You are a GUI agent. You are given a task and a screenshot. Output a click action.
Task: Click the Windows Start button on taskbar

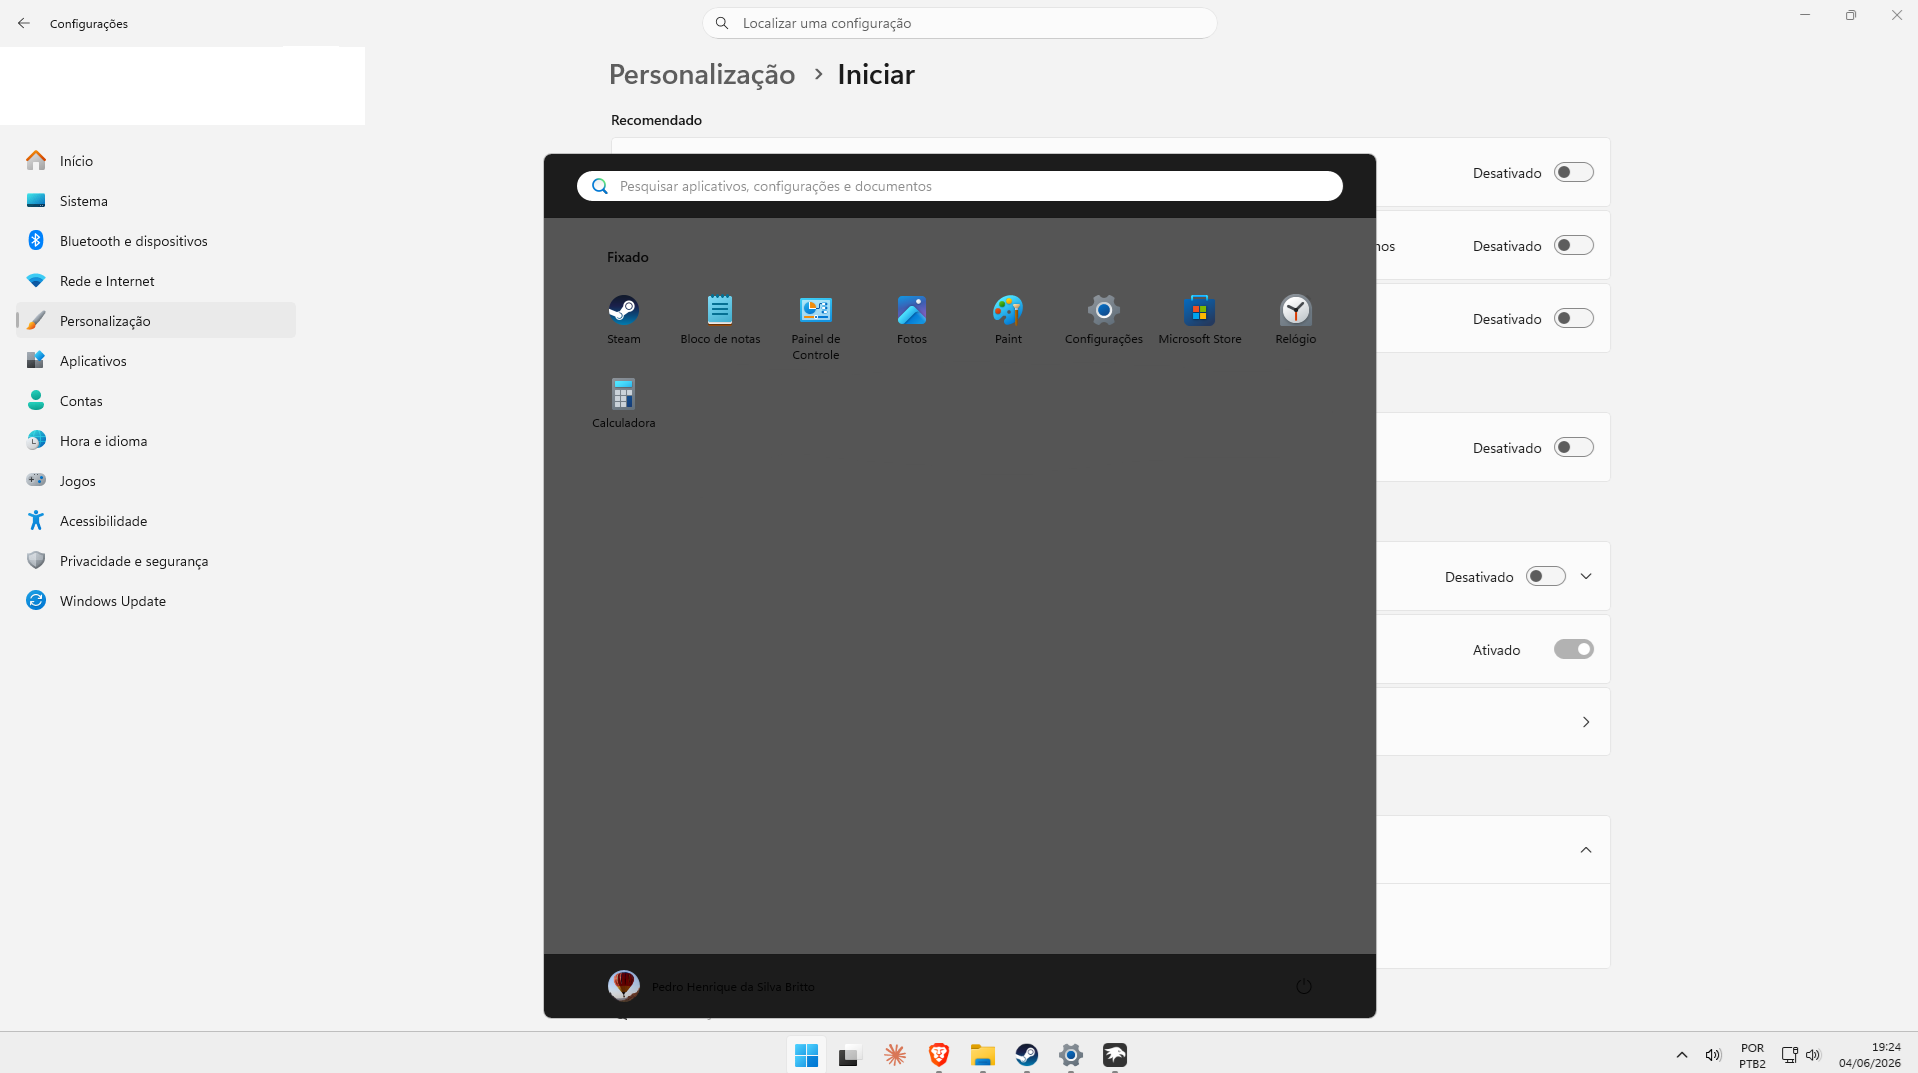point(806,1055)
